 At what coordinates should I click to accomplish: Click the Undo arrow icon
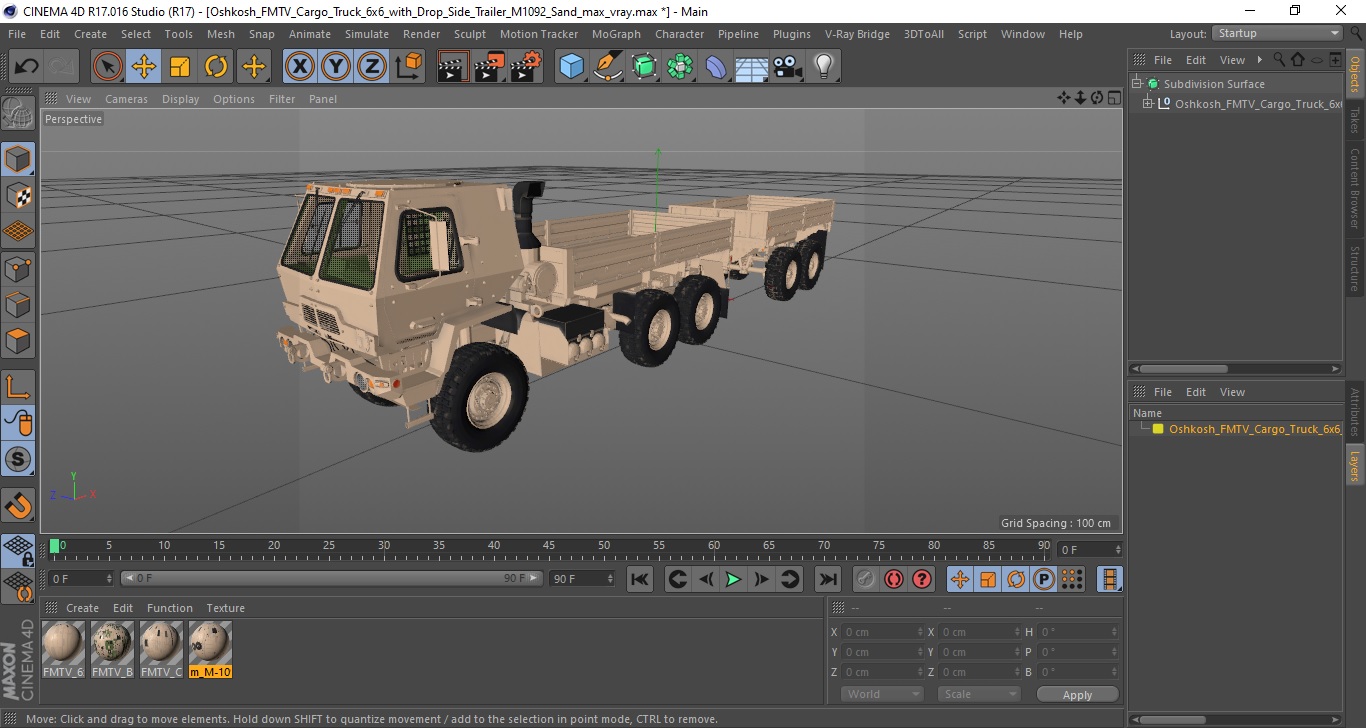tap(27, 67)
